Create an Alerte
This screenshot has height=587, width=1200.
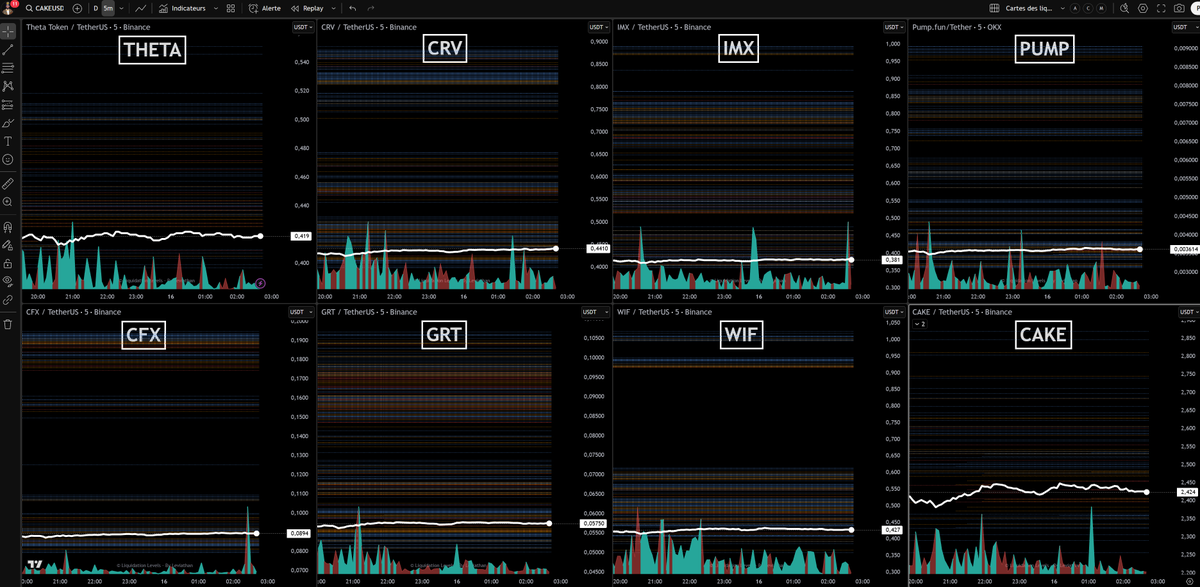coord(265,8)
